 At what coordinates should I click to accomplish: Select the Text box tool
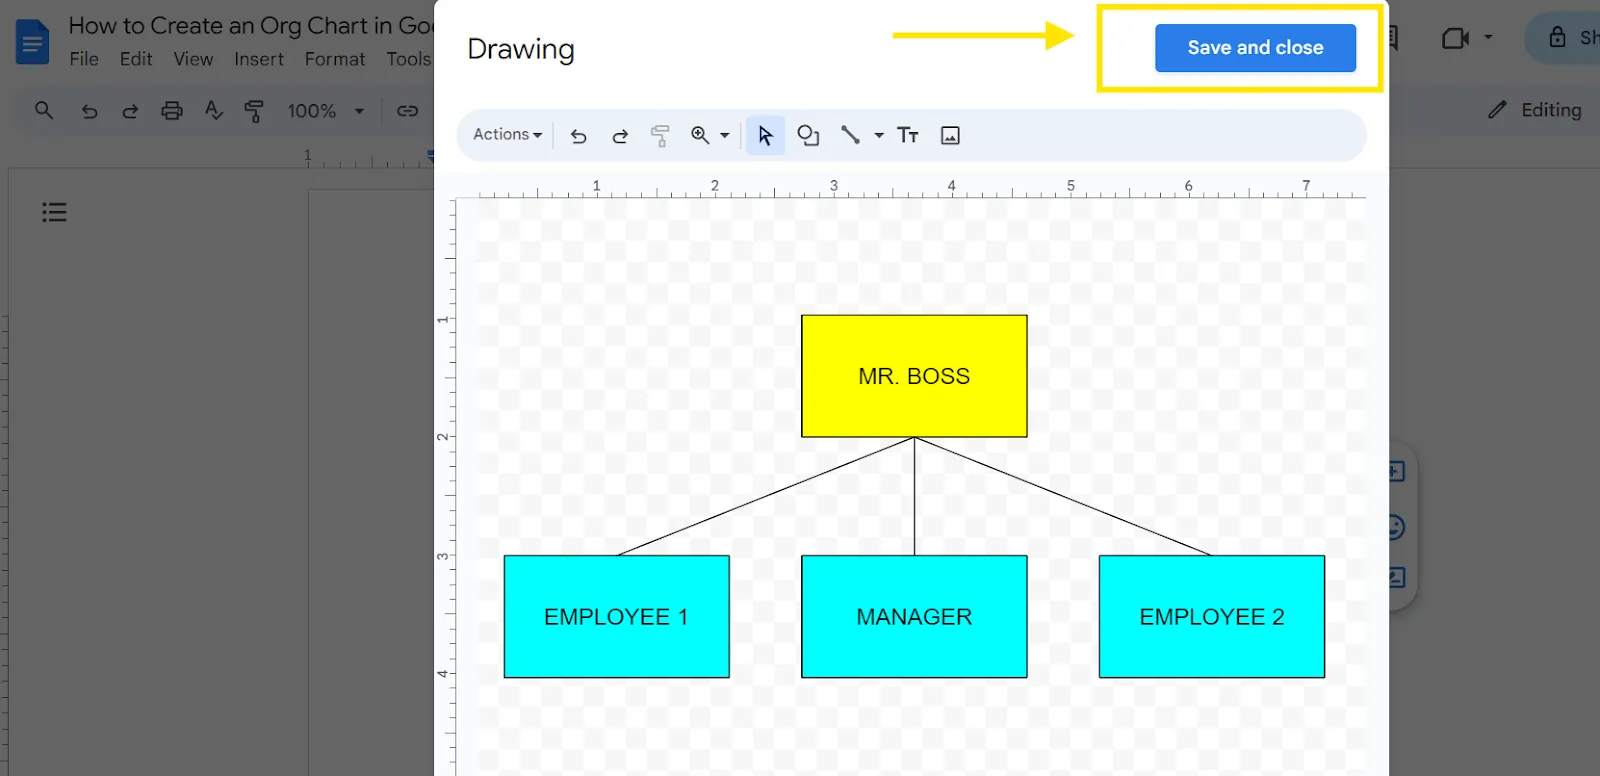click(908, 135)
